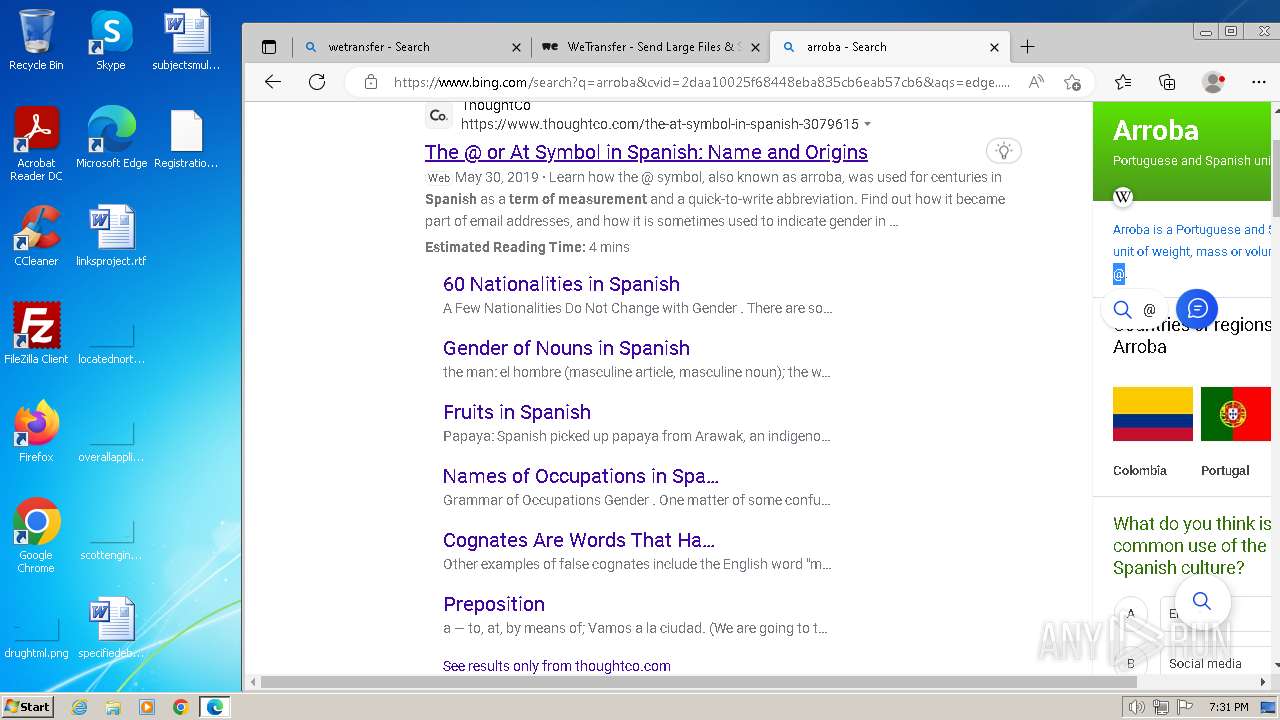
Task: Open Cognates Are Words That Ha… link
Action: (579, 540)
